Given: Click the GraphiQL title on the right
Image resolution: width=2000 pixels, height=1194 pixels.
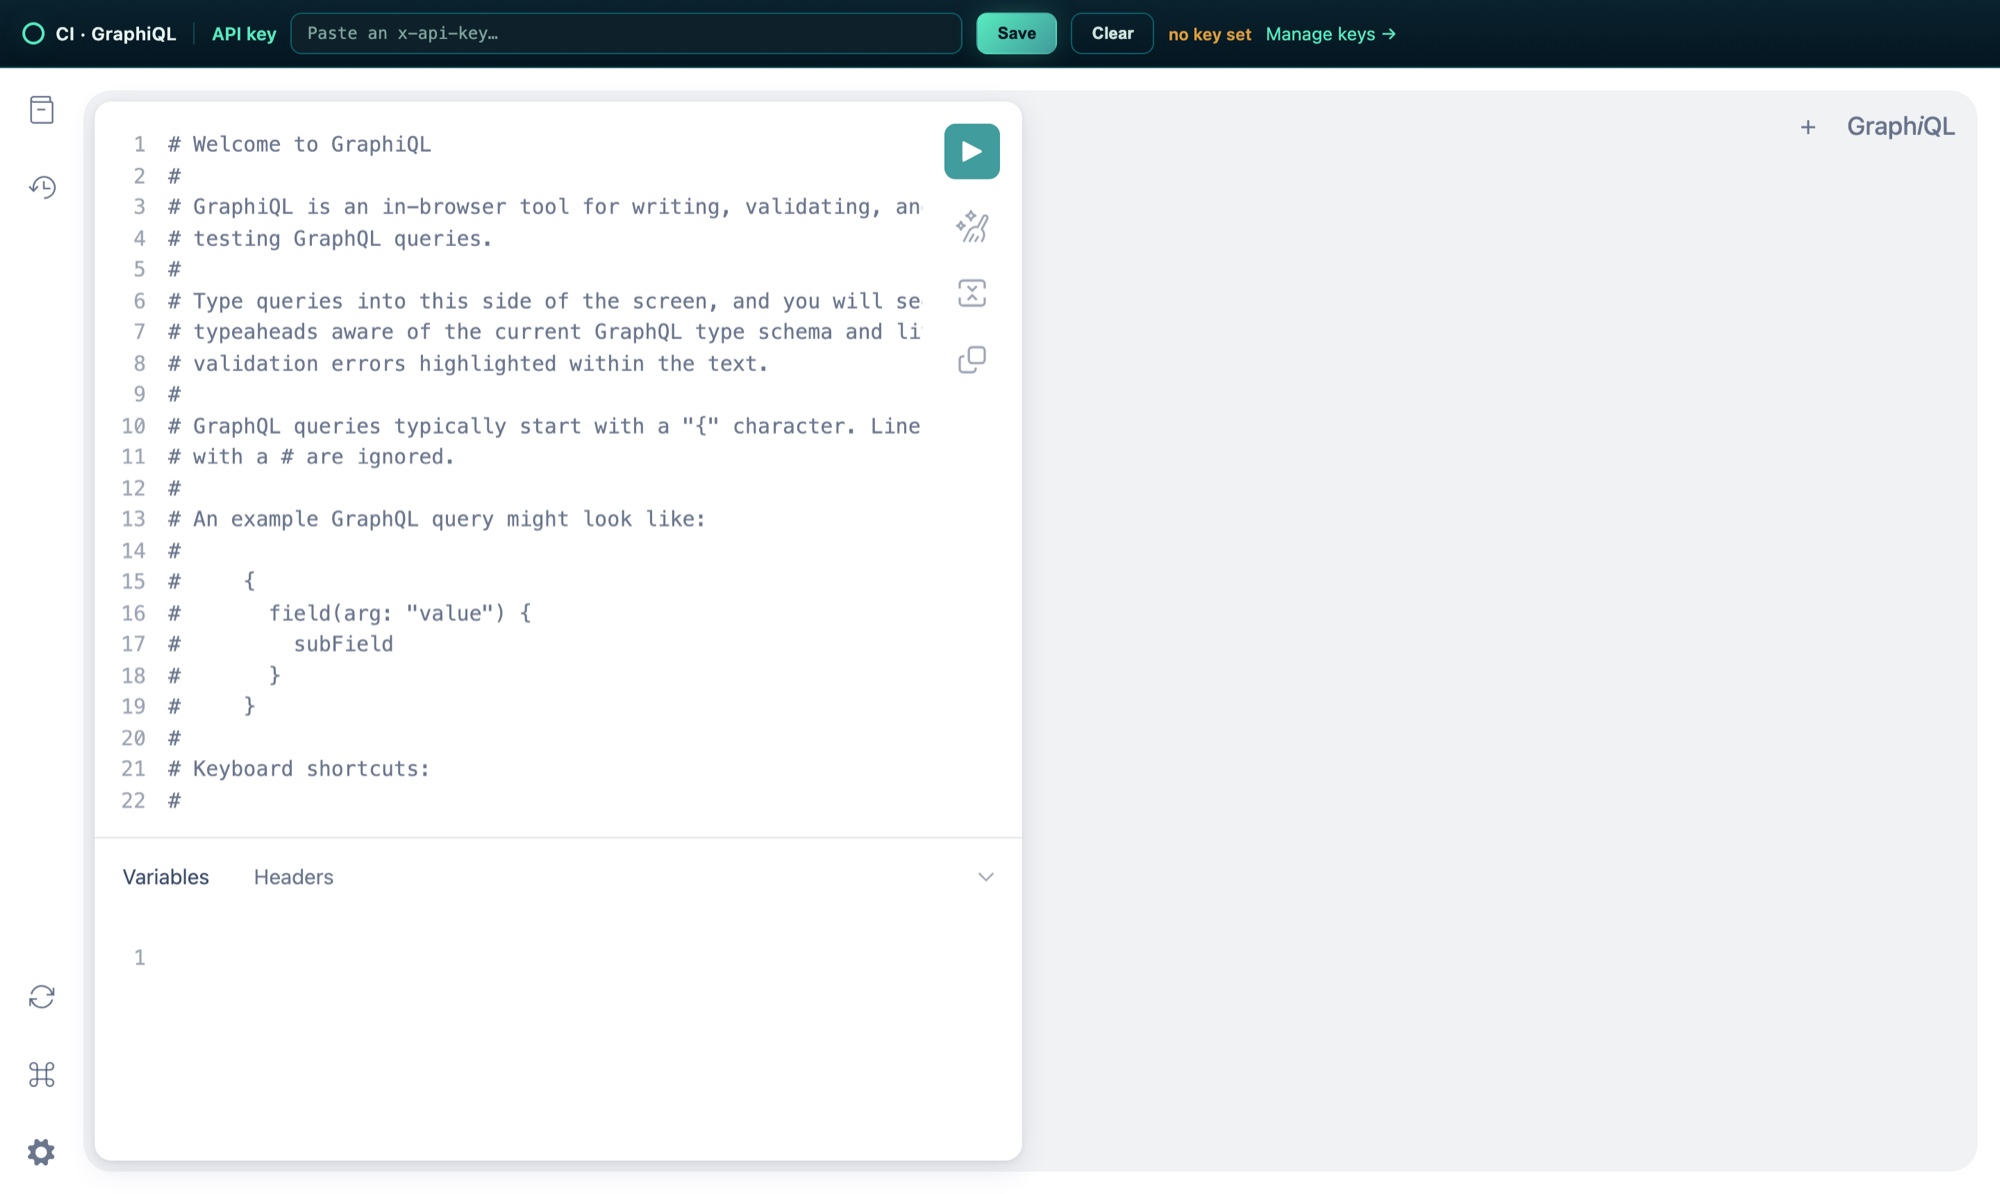Looking at the screenshot, I should 1900,127.
